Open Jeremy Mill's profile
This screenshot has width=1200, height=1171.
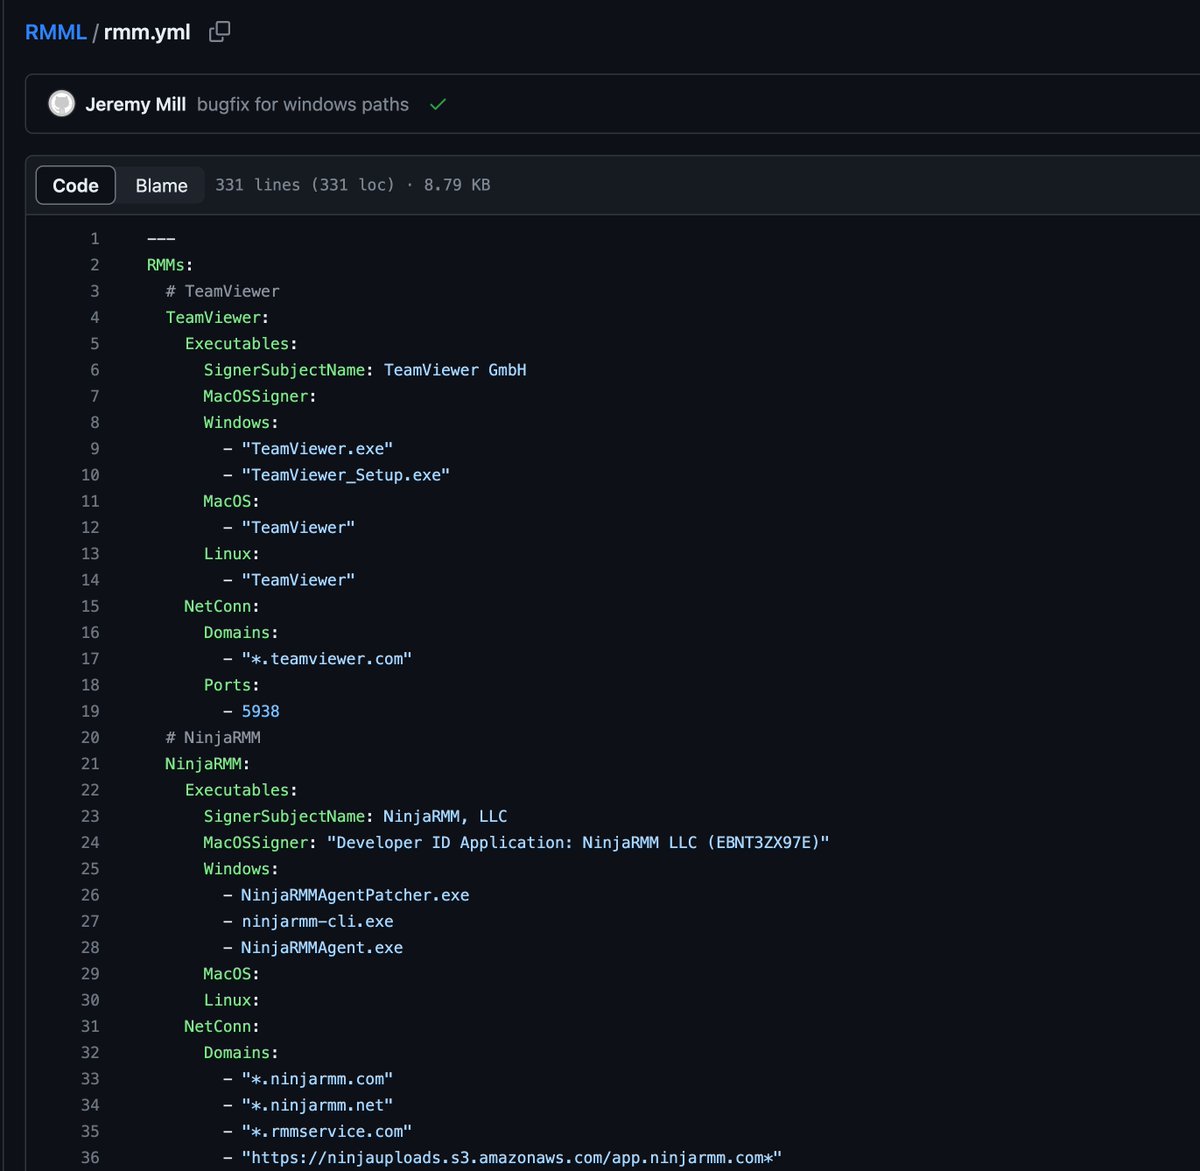click(x=135, y=104)
